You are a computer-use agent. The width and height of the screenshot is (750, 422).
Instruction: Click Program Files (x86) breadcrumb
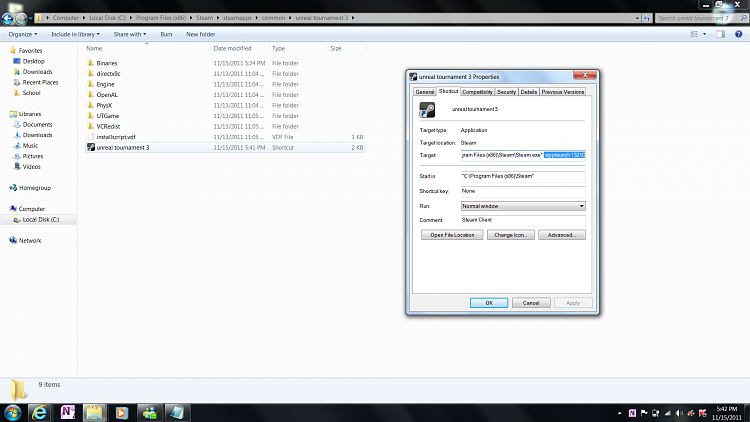(x=161, y=18)
